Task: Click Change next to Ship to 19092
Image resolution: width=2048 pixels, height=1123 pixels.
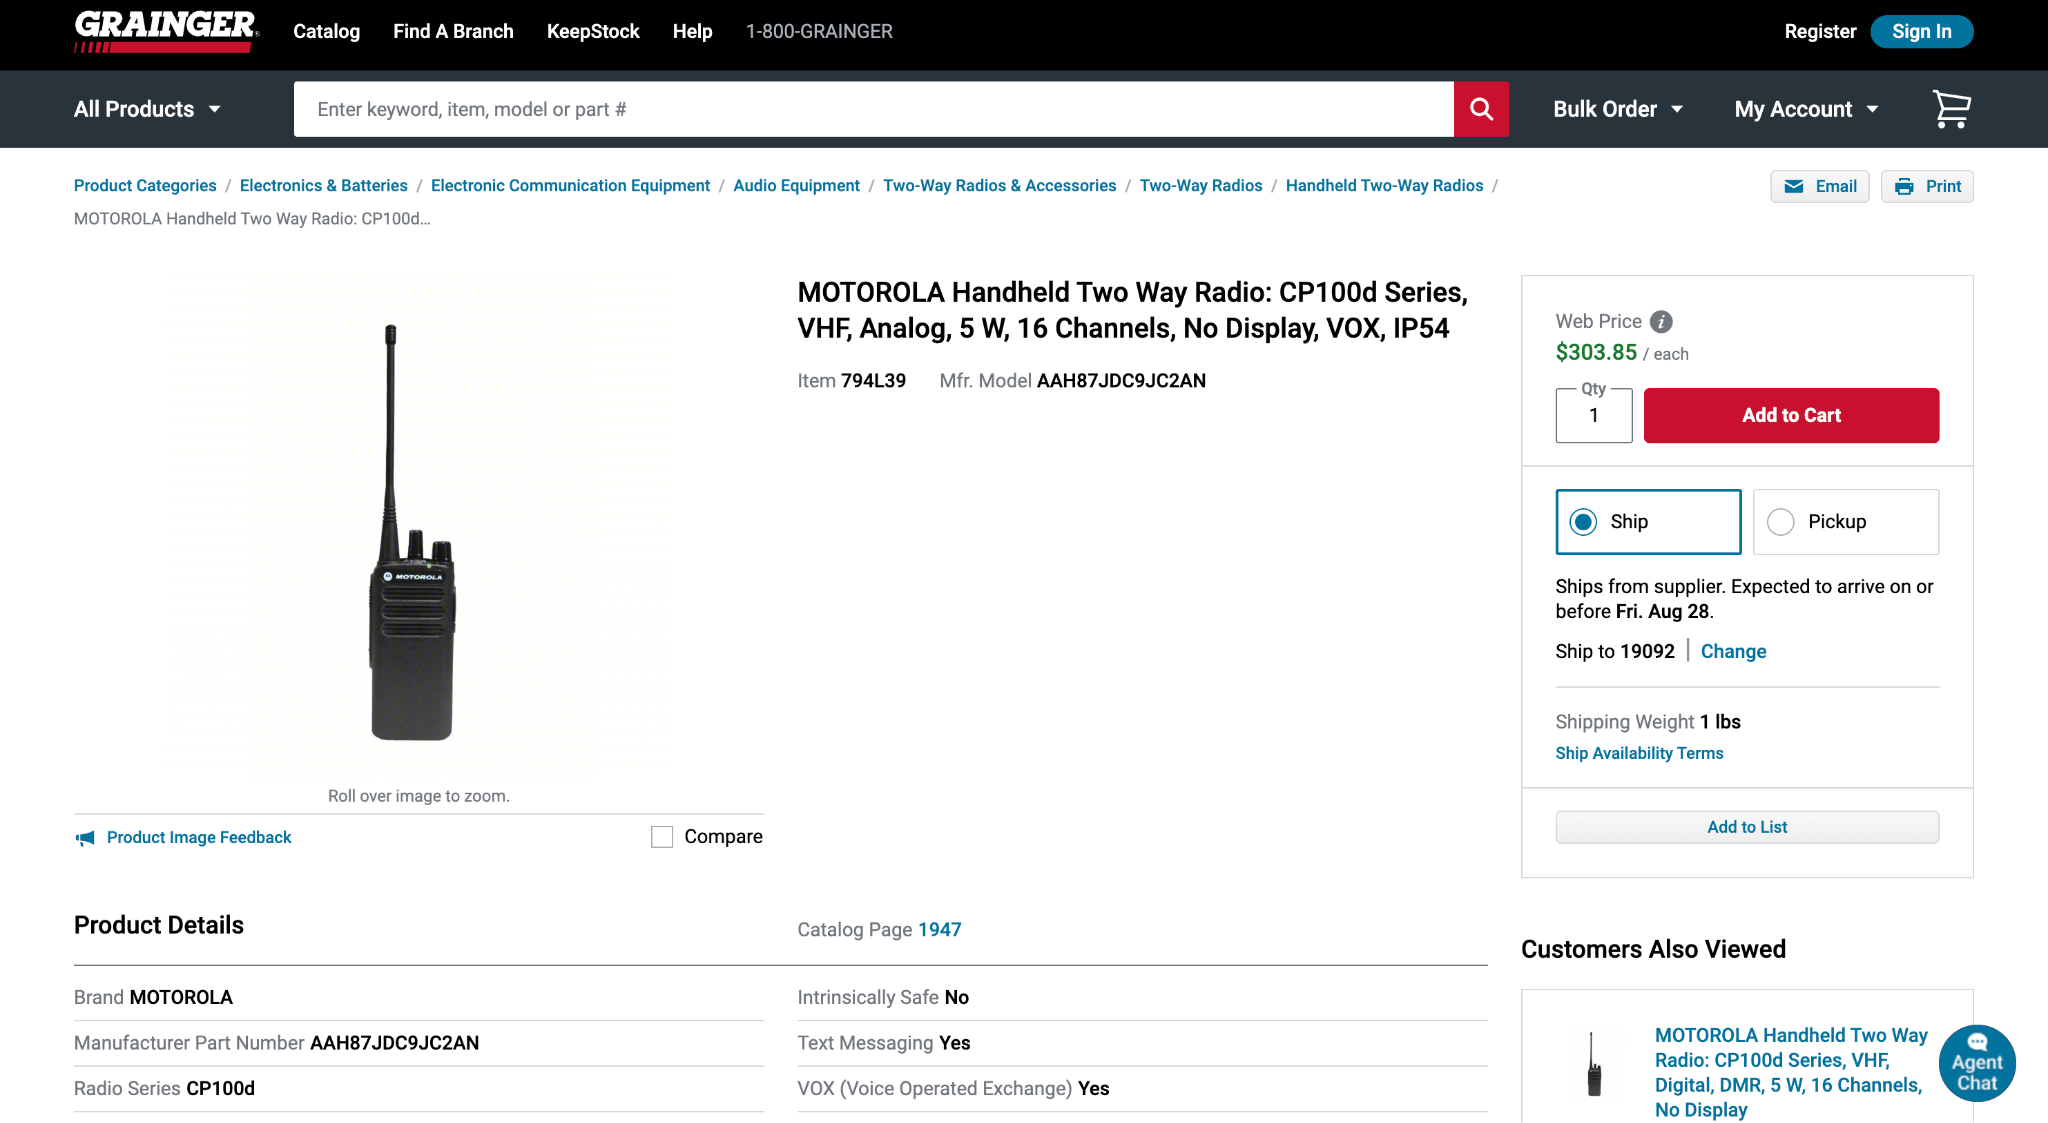Action: pos(1733,651)
